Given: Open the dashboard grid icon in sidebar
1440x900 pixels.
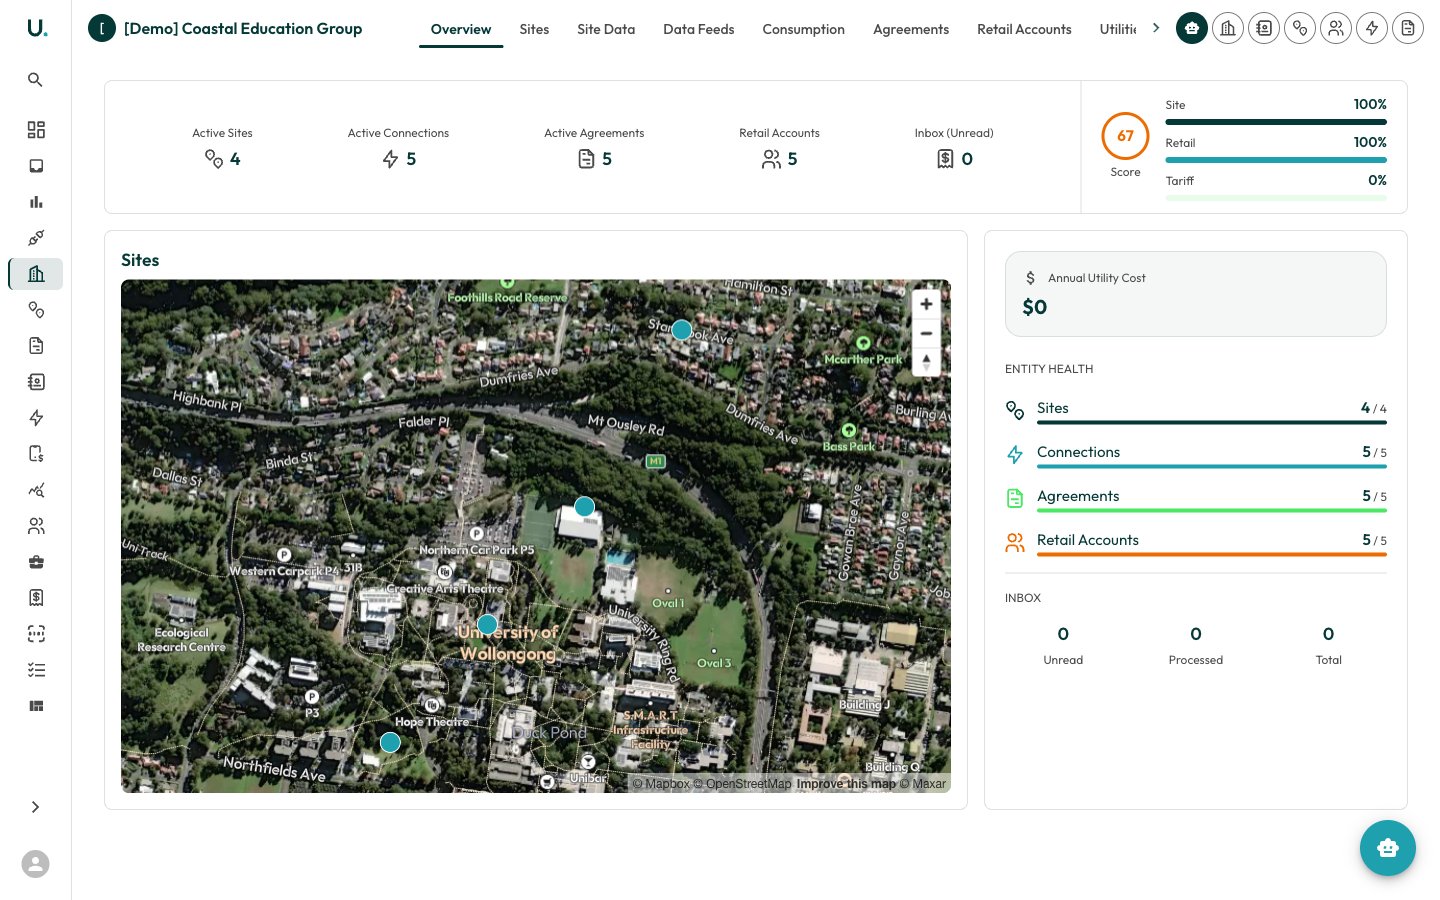Looking at the screenshot, I should pos(36,130).
